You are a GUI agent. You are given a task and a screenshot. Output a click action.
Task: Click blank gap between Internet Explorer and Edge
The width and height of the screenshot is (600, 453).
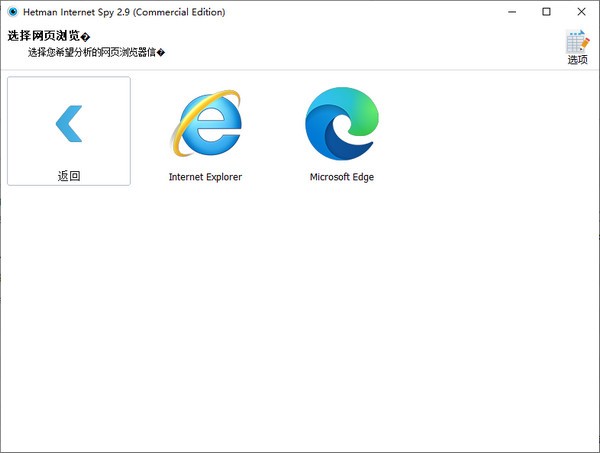[x=273, y=130]
